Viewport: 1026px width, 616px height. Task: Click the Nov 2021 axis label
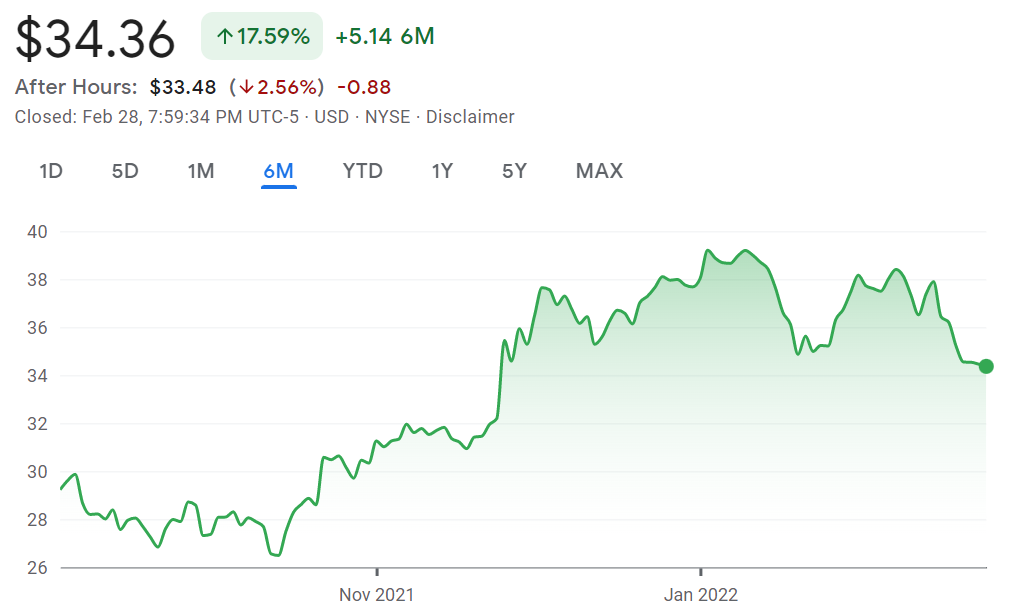coord(376,595)
